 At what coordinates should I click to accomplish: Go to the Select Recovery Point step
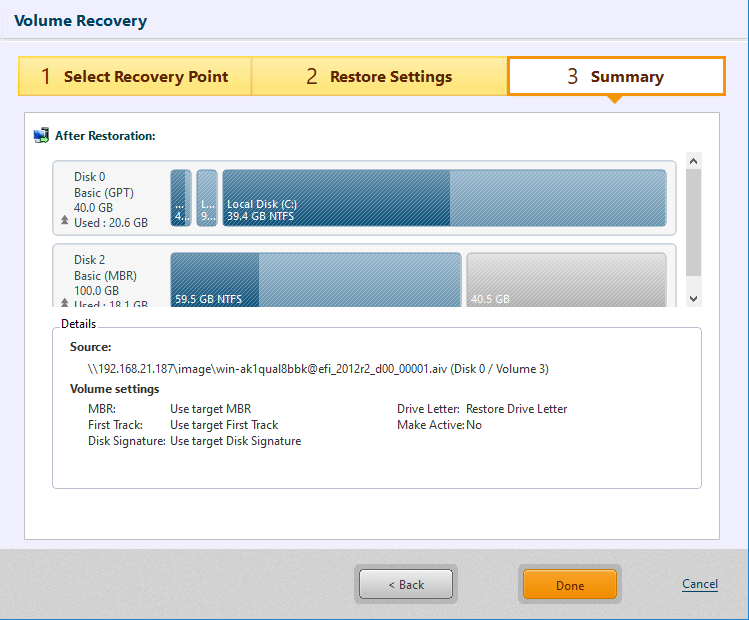pyautogui.click(x=135, y=77)
